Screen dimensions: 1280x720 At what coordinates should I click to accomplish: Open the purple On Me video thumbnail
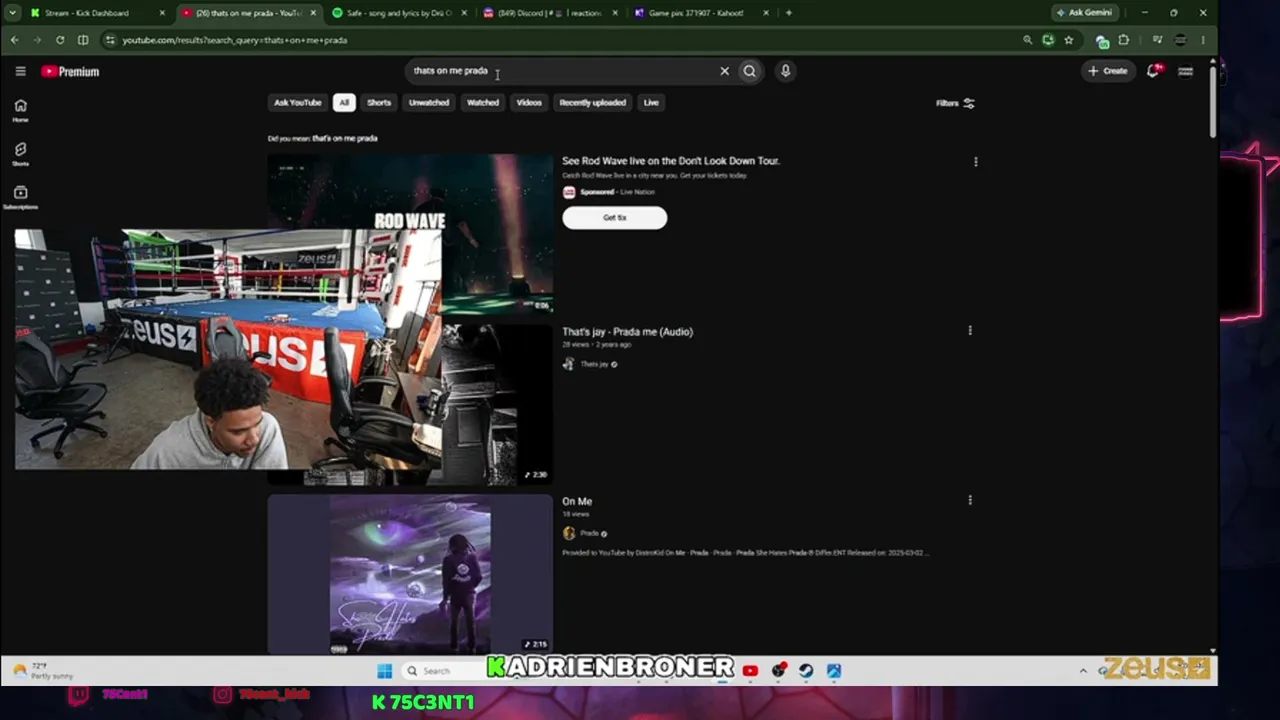coord(410,574)
